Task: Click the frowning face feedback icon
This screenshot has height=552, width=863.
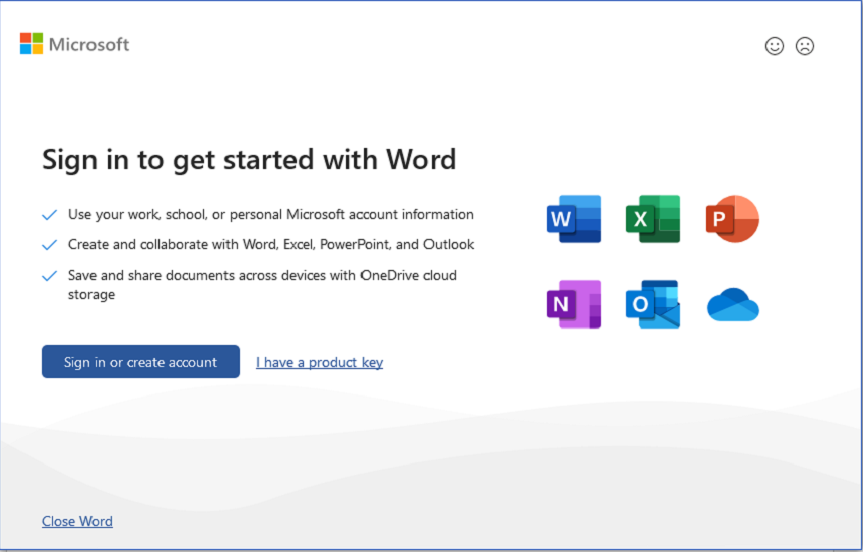Action: coord(804,46)
